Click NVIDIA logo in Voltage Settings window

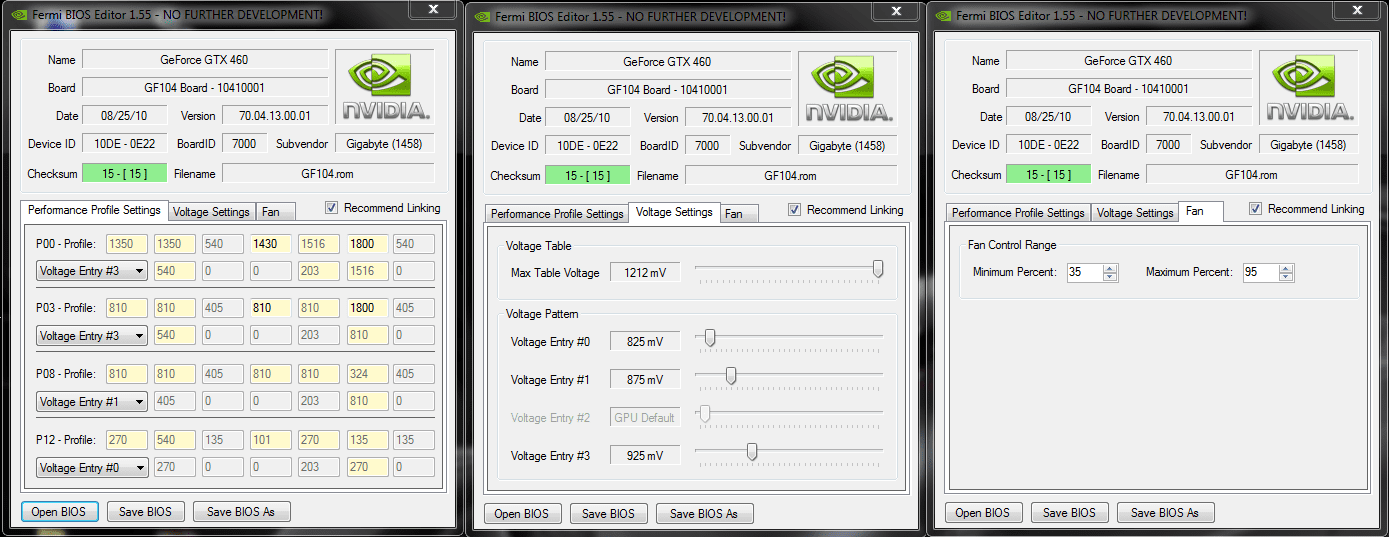[x=848, y=88]
